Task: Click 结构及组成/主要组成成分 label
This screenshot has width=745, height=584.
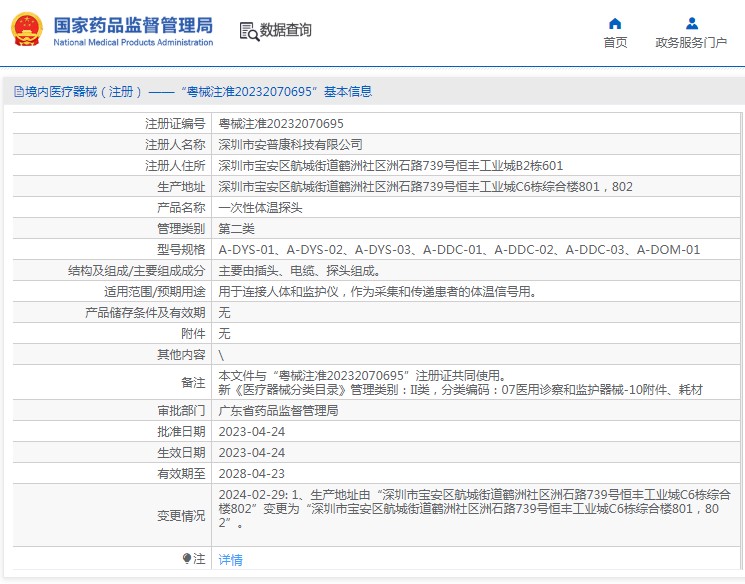Action: pyautogui.click(x=136, y=271)
